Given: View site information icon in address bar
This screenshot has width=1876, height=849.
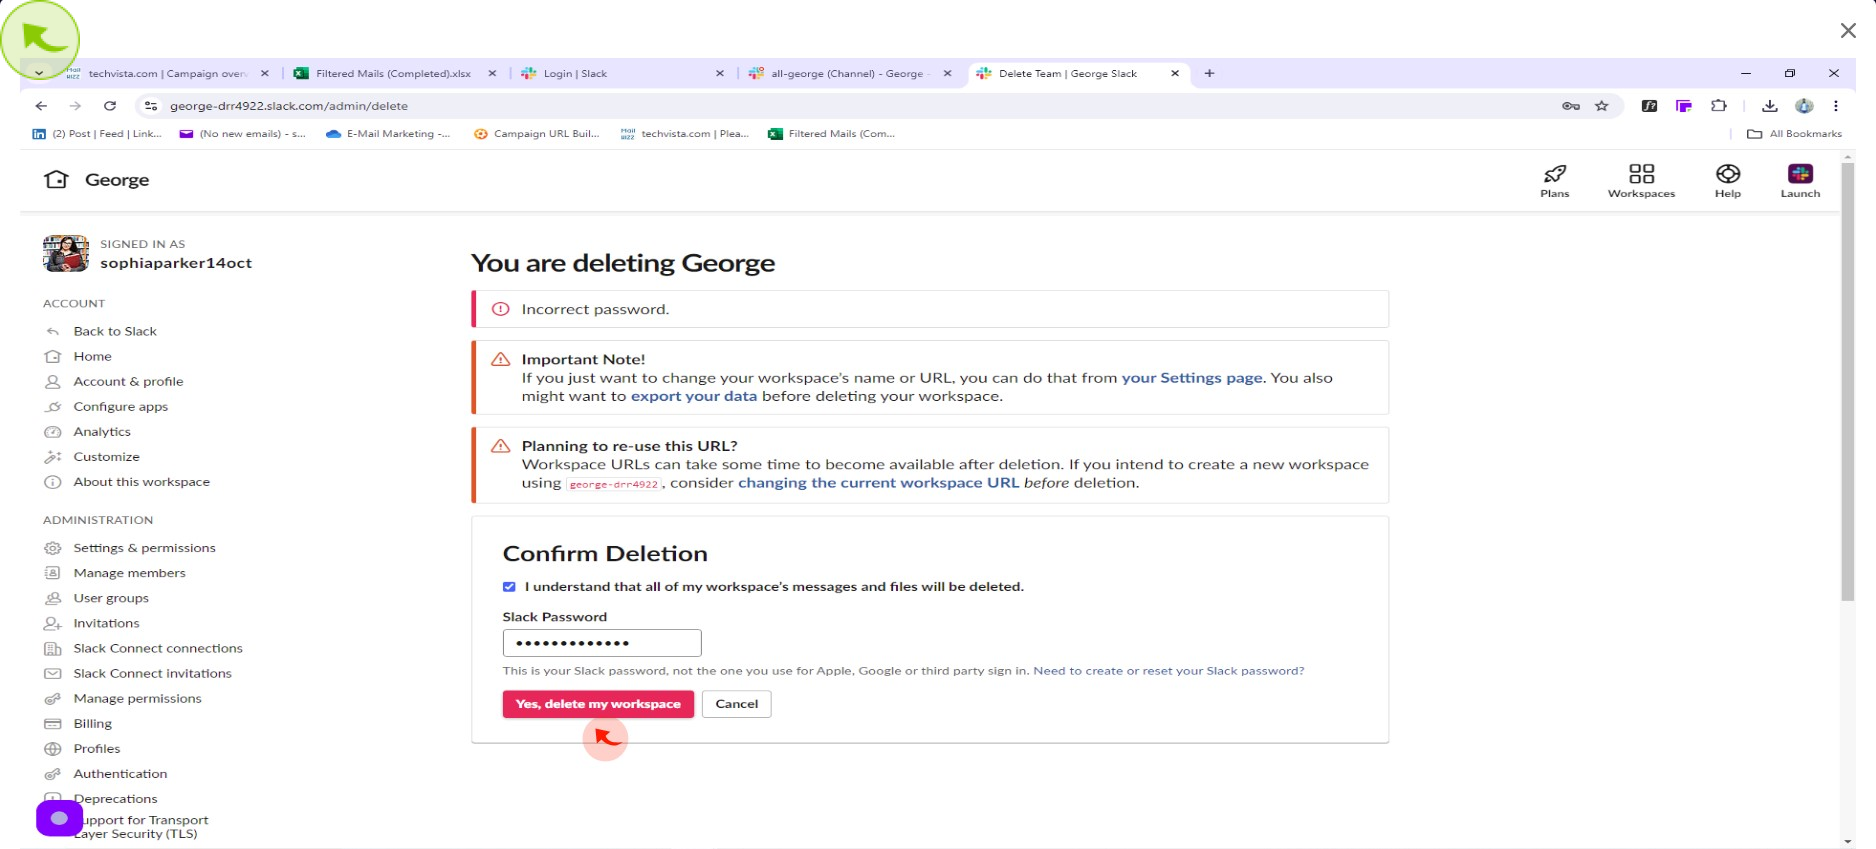Looking at the screenshot, I should point(150,105).
